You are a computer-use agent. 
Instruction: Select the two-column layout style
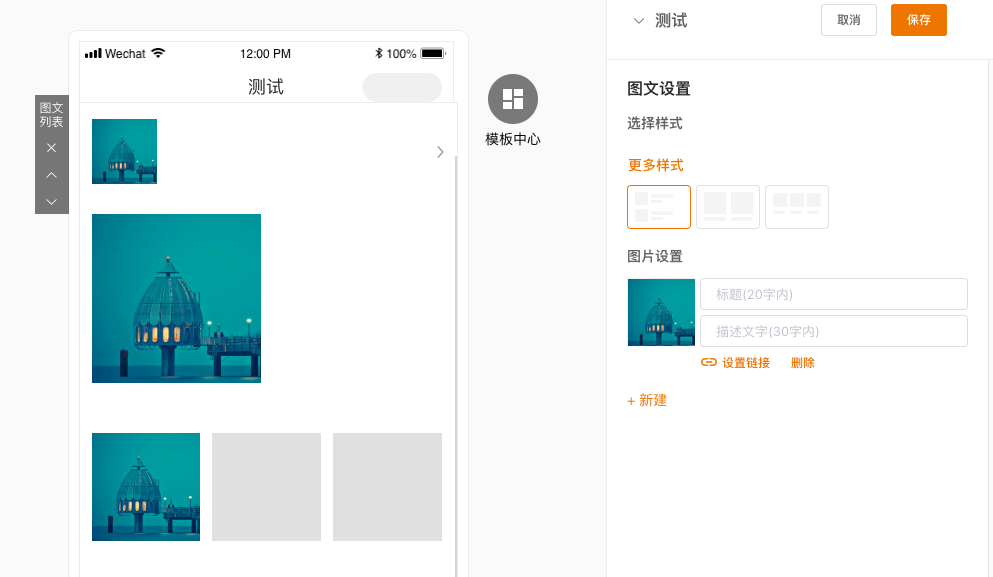coord(728,207)
